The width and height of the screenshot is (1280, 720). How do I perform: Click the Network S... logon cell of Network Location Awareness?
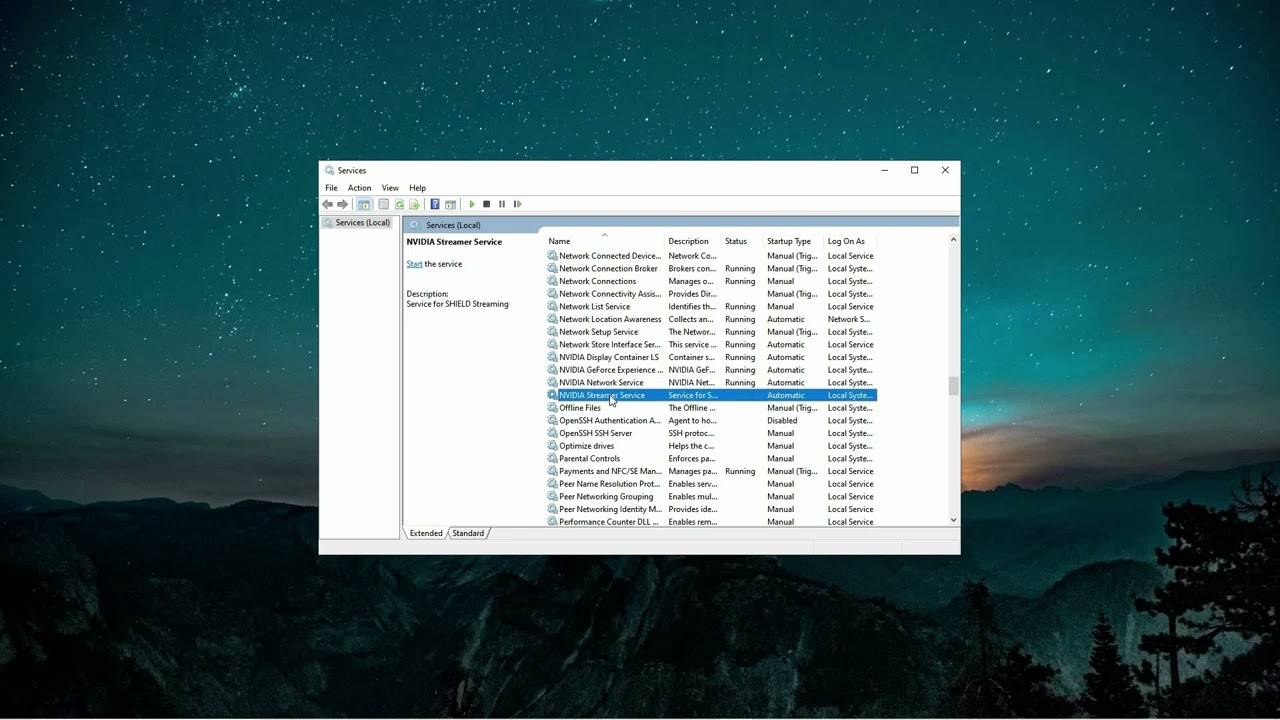click(848, 319)
